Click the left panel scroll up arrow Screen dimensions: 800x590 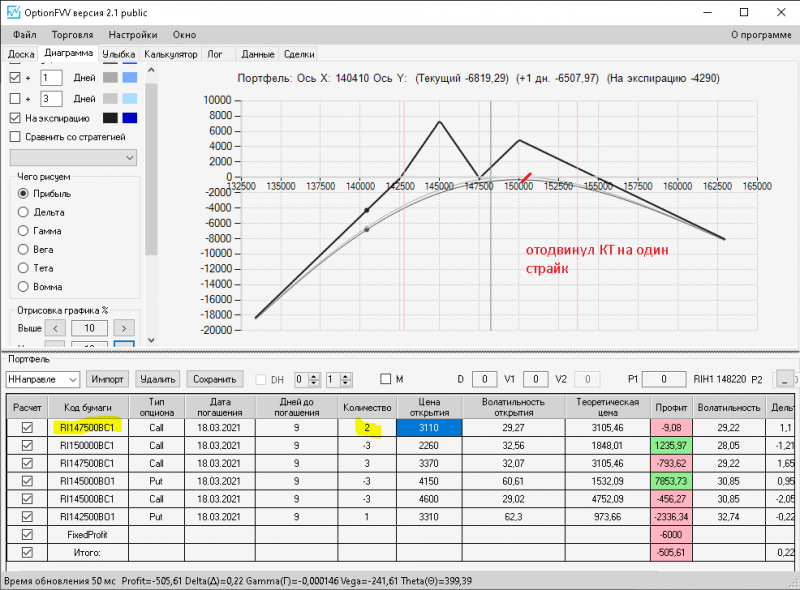[x=151, y=70]
